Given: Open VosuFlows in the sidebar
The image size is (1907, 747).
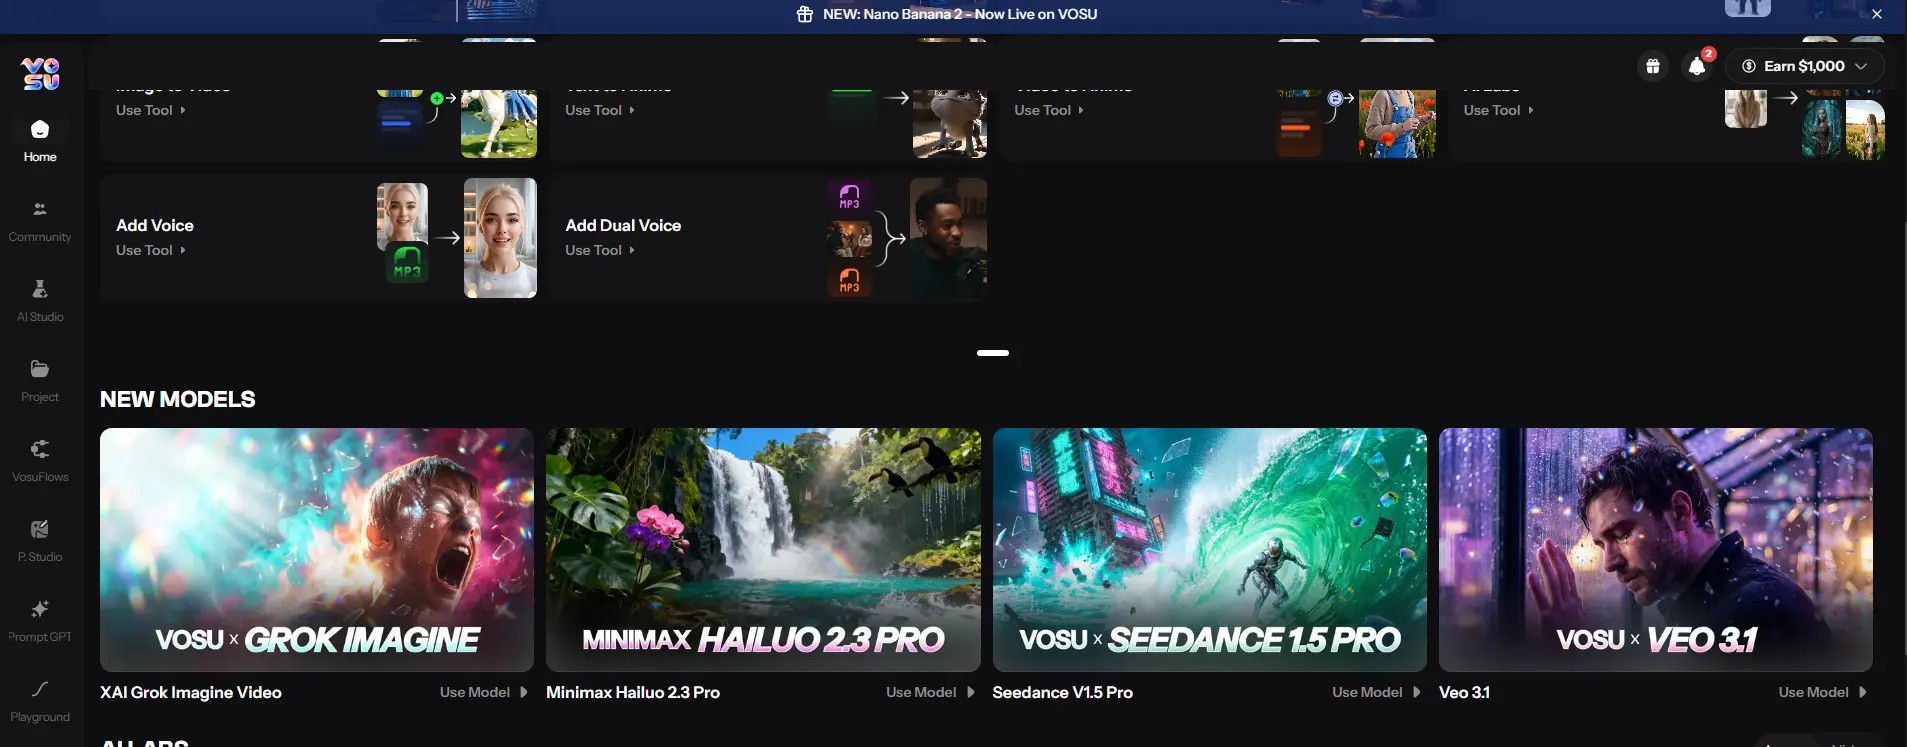Looking at the screenshot, I should click(x=40, y=461).
